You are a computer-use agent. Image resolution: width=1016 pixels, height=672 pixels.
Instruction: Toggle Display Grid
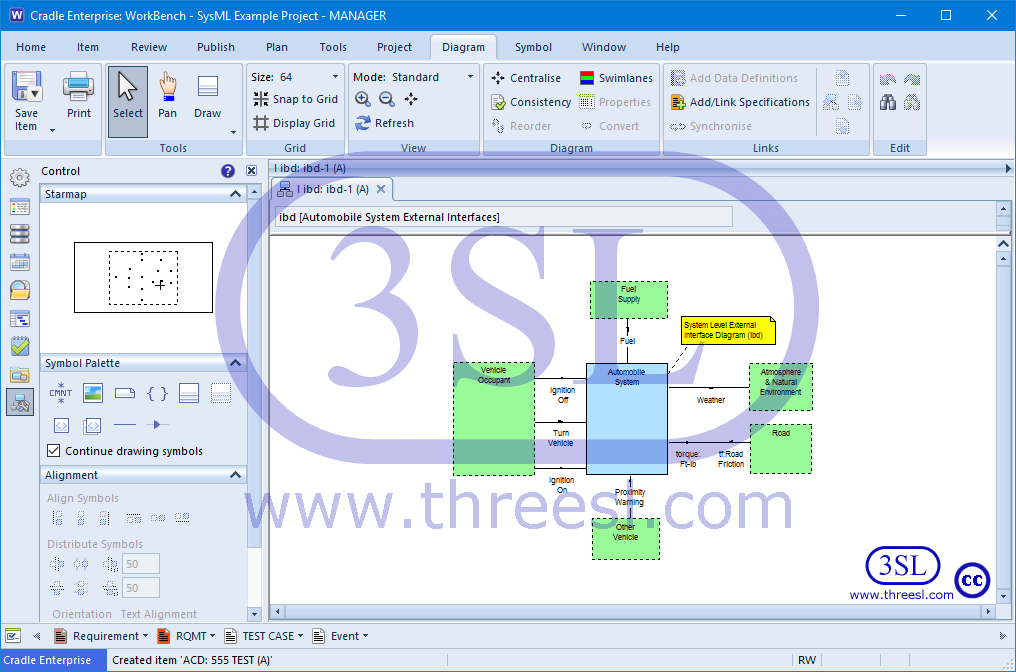(x=294, y=123)
